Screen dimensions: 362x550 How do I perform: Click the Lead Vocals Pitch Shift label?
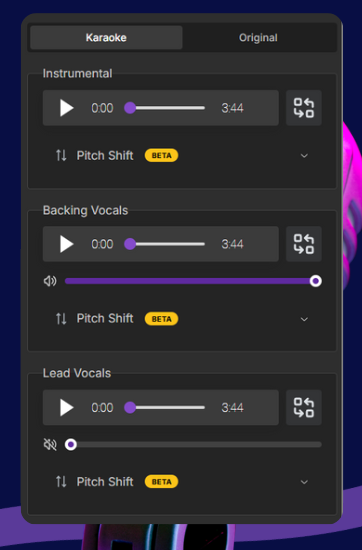click(105, 482)
